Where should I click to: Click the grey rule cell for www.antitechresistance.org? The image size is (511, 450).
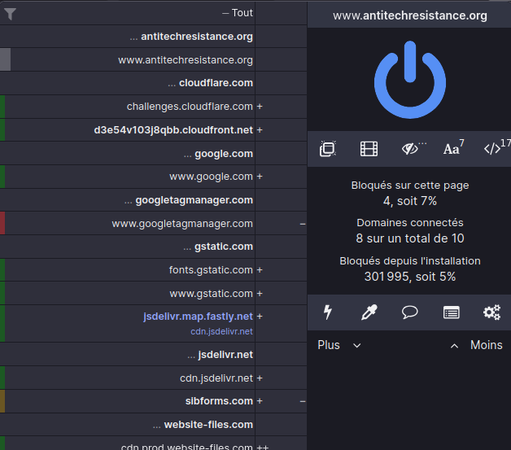click(x=5, y=60)
